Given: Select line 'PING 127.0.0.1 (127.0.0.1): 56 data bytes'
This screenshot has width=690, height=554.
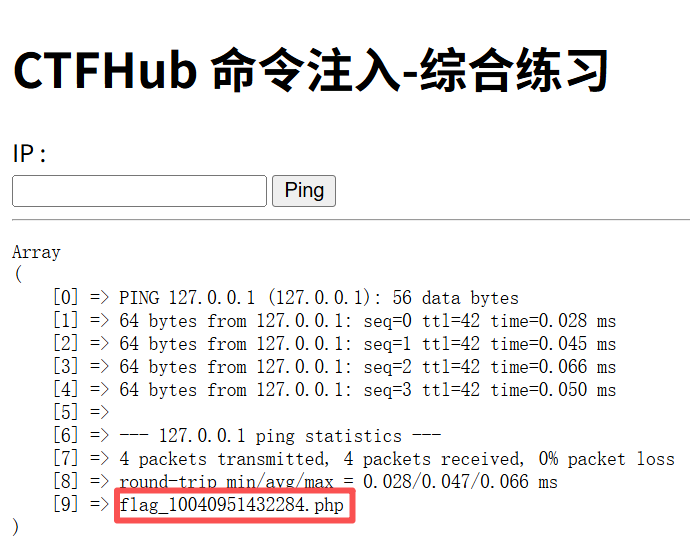Looking at the screenshot, I should point(319,298).
